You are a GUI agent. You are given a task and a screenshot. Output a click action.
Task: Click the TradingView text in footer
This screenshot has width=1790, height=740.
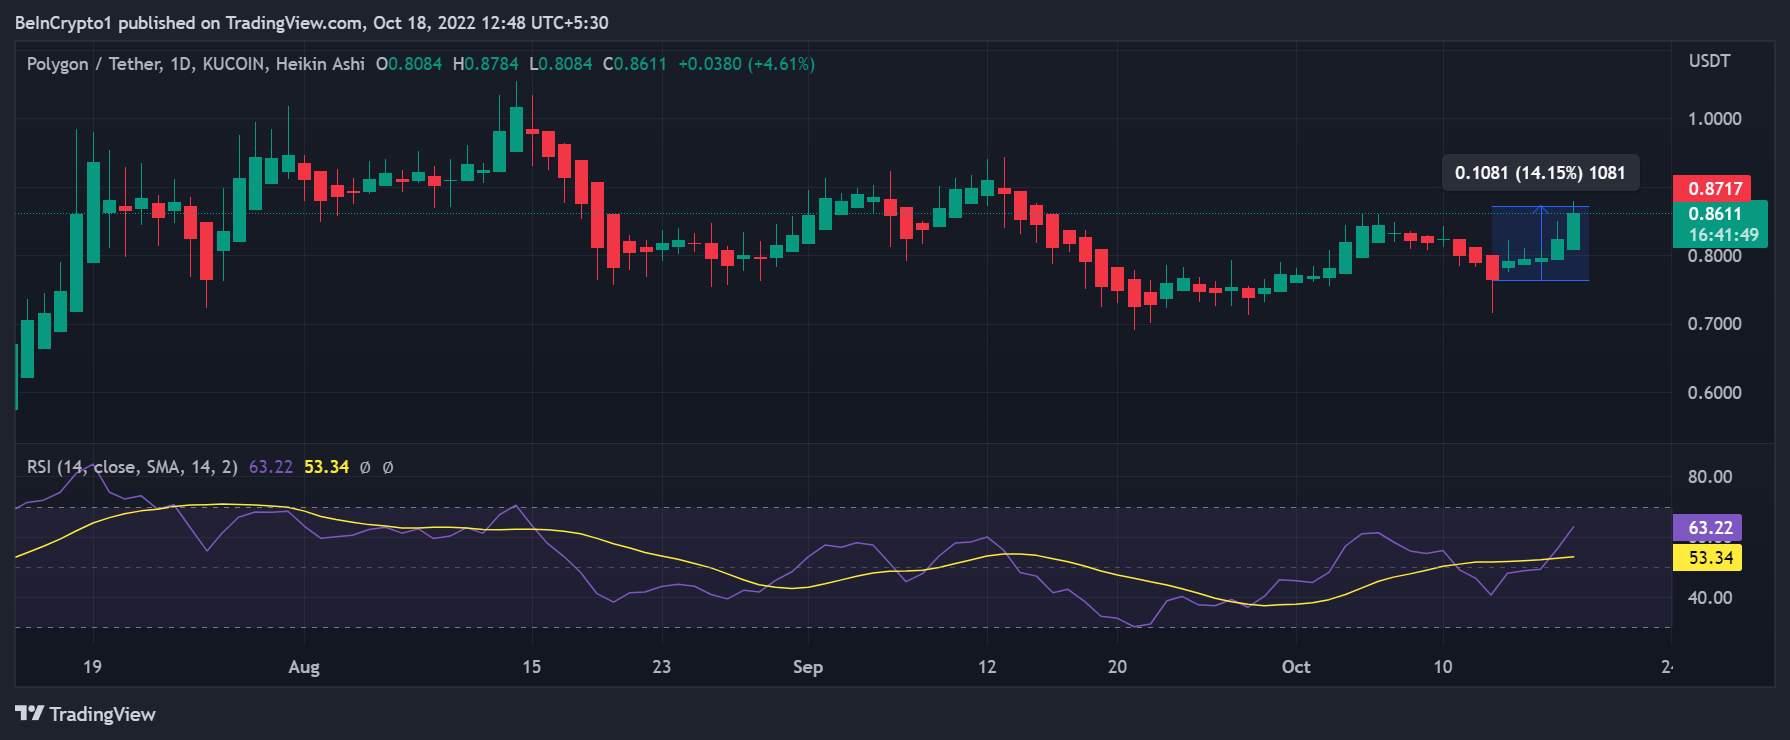[x=102, y=714]
